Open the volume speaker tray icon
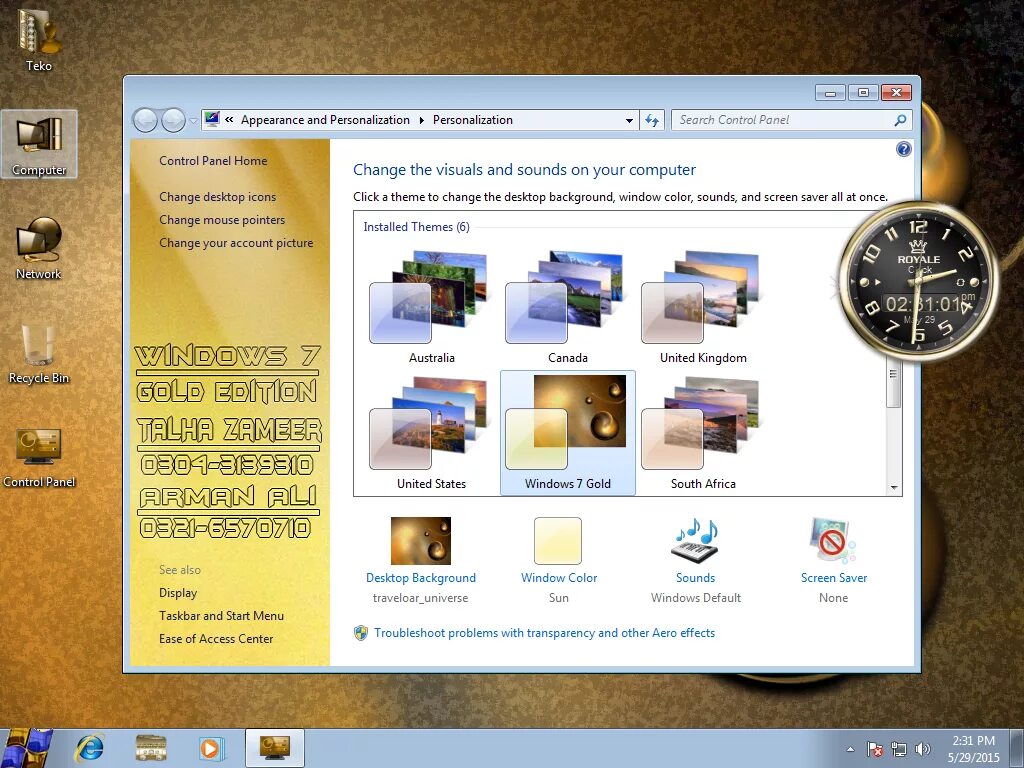Viewport: 1024px width, 768px height. pyautogui.click(x=923, y=749)
